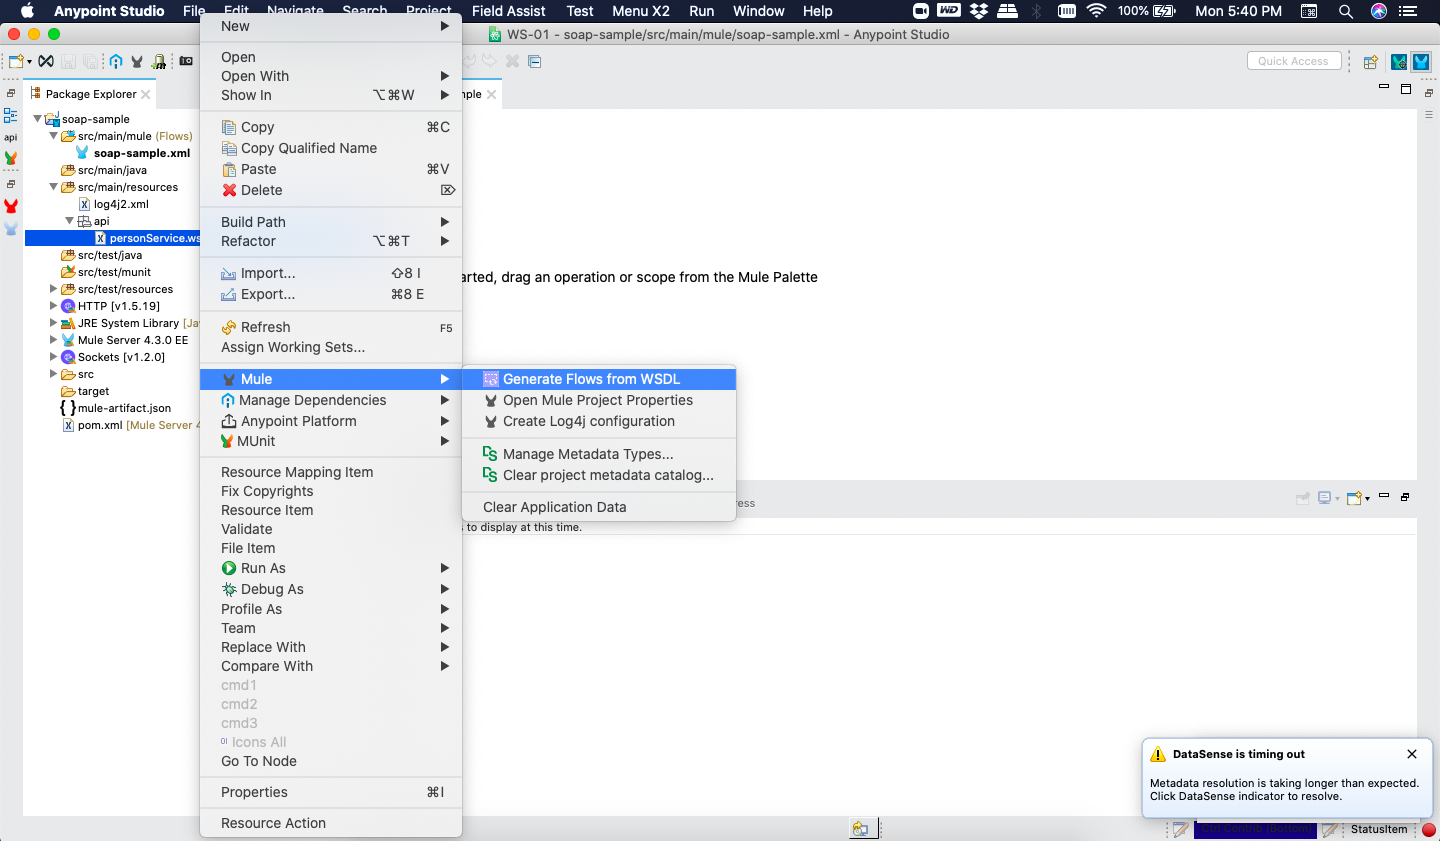Open the MUnit submenu
The image size is (1440, 841).
(331, 441)
